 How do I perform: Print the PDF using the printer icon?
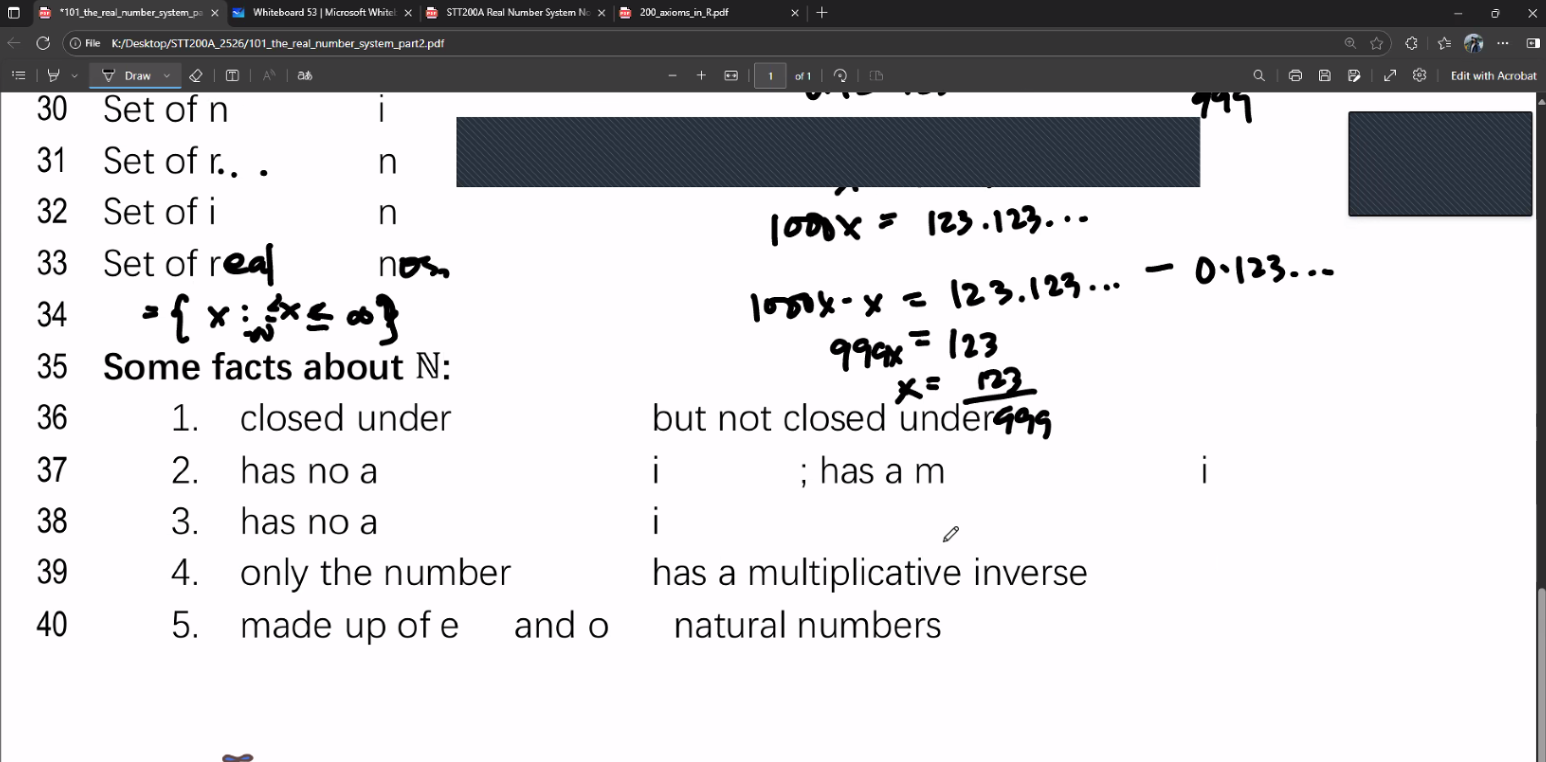tap(1295, 76)
